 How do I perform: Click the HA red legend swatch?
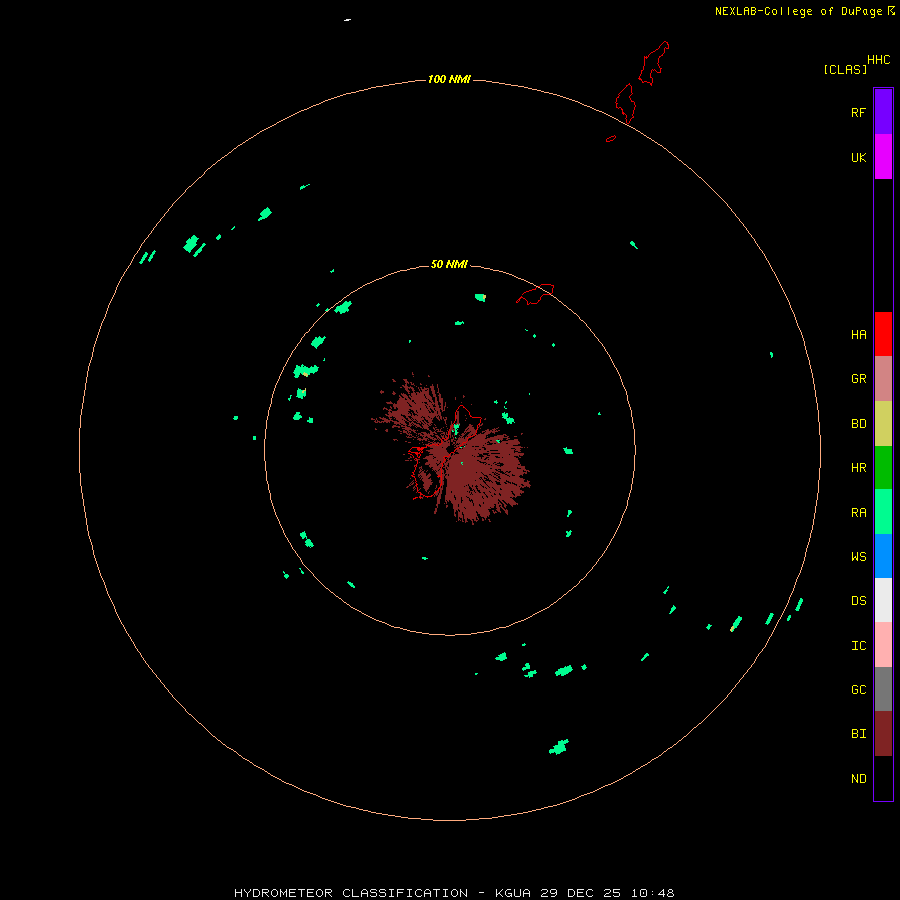click(x=883, y=334)
